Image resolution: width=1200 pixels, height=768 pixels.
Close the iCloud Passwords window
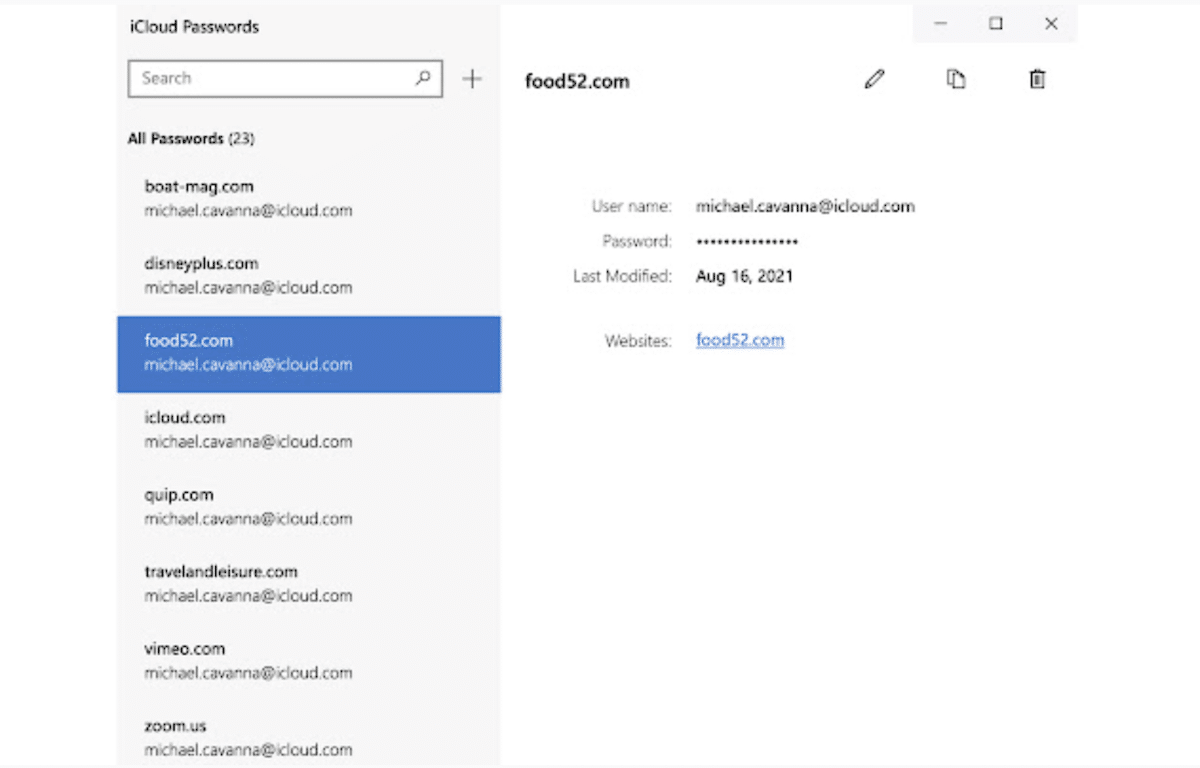(1051, 24)
